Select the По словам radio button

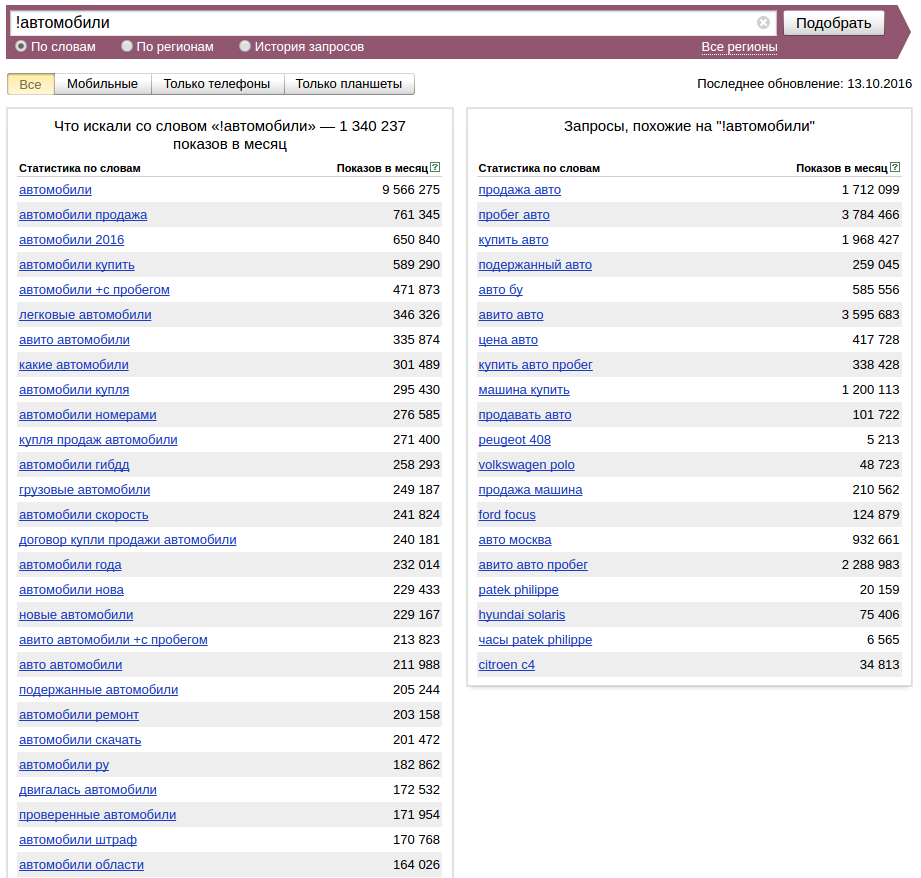tap(21, 46)
